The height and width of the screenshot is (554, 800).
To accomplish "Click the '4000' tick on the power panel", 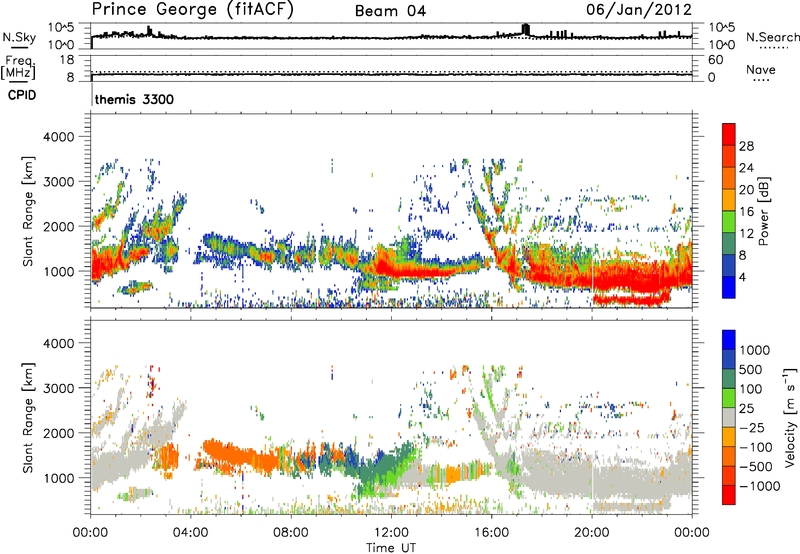I will pyautogui.click(x=59, y=137).
